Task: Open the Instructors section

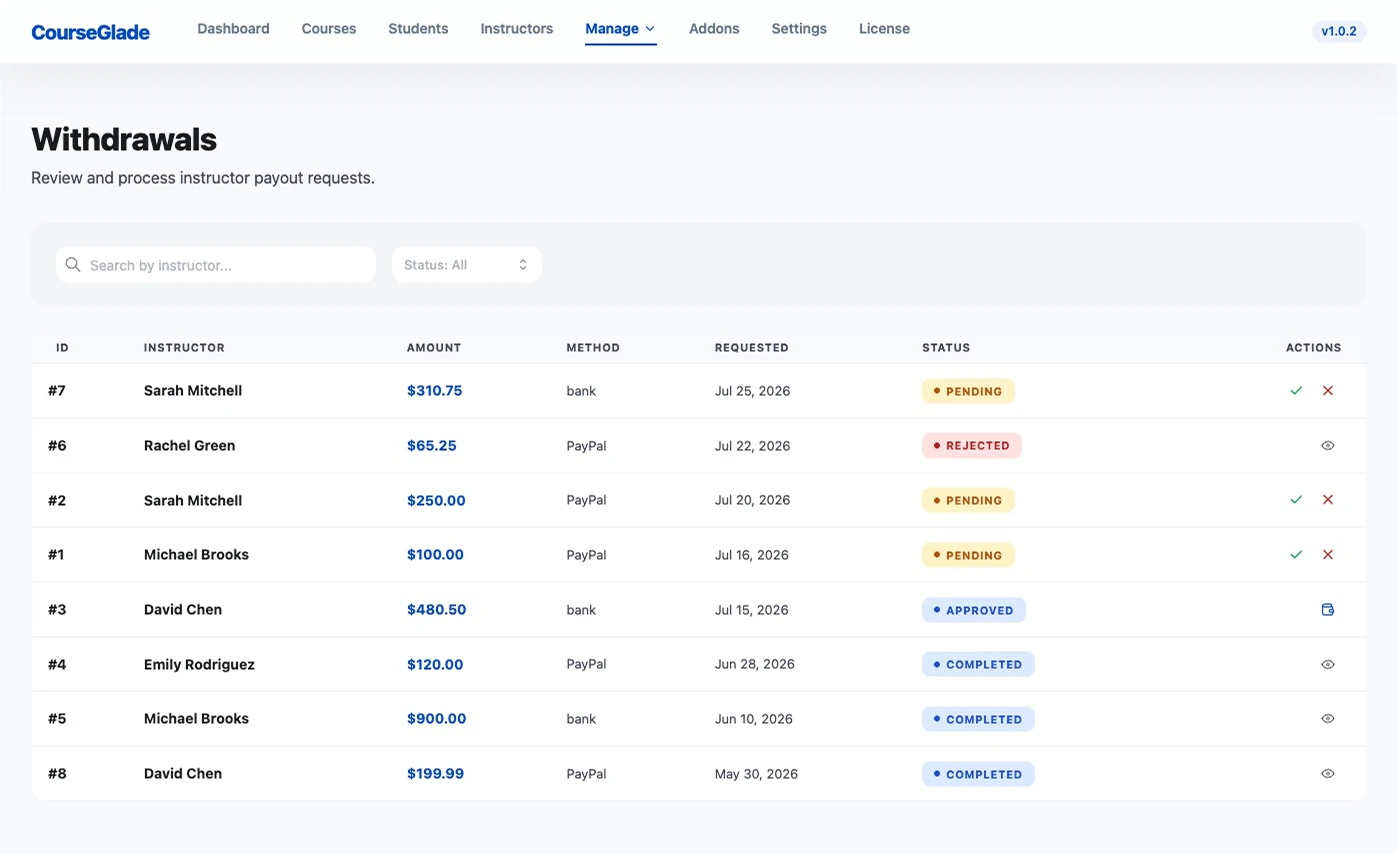Action: tap(516, 29)
